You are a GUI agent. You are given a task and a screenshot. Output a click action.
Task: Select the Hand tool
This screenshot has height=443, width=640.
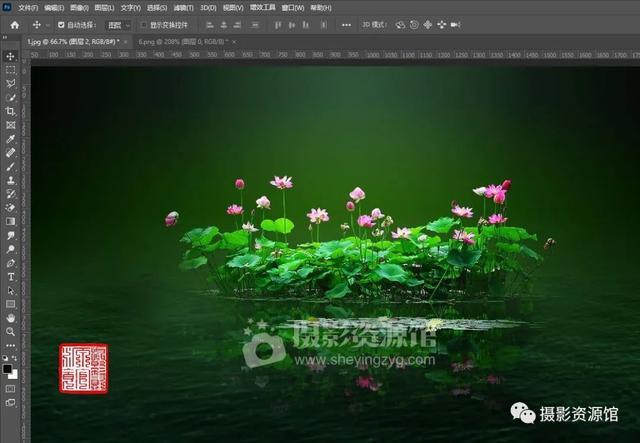(x=11, y=318)
